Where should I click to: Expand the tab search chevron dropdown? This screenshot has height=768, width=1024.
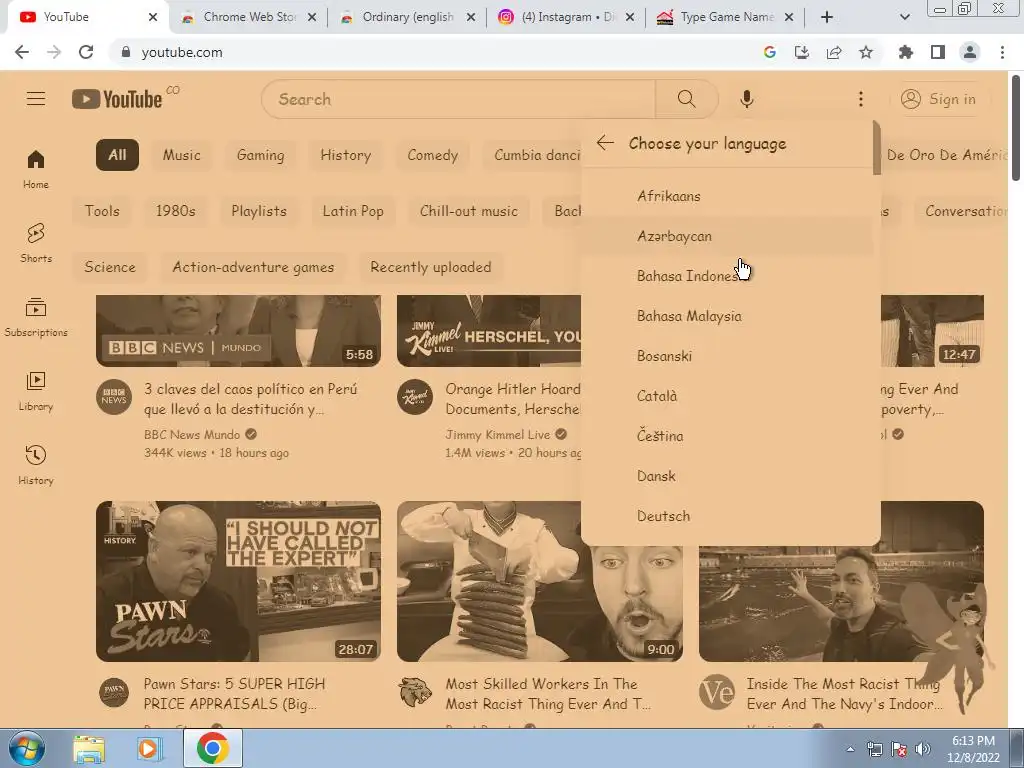(x=904, y=17)
